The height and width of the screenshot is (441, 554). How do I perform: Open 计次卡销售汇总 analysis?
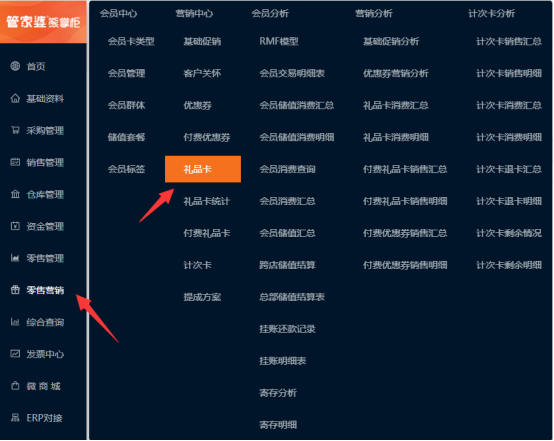(x=509, y=42)
